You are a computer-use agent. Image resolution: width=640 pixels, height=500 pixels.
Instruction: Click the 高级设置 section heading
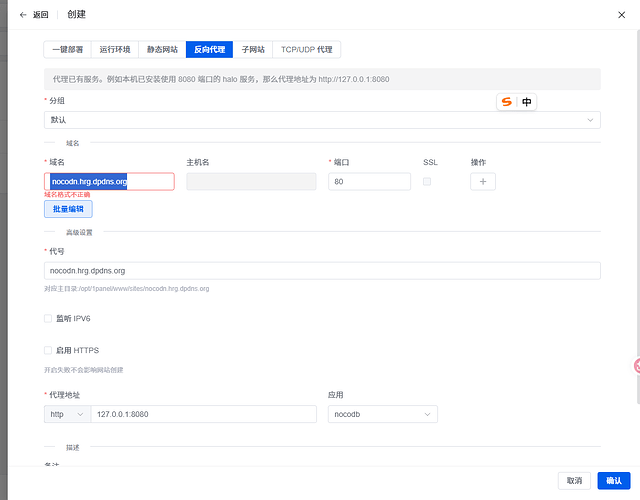[79, 232]
